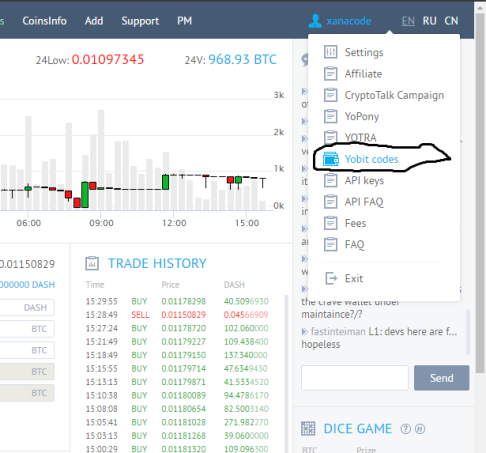Screen dimensions: 486x453
Task: Click the chat panel scrollbar
Action: (468, 332)
